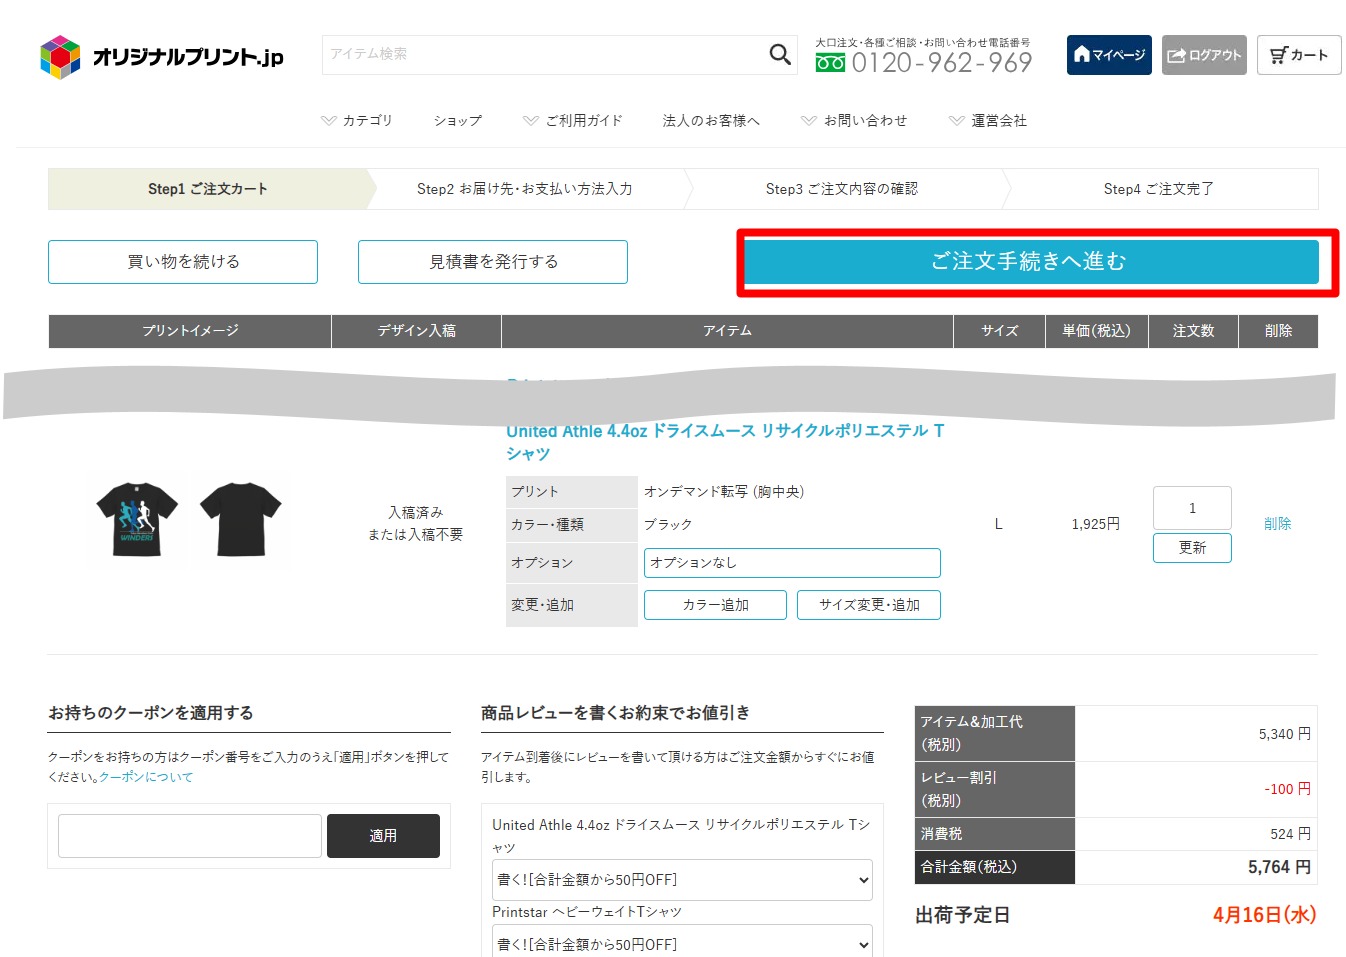Click the 適用 coupon button

coord(383,836)
